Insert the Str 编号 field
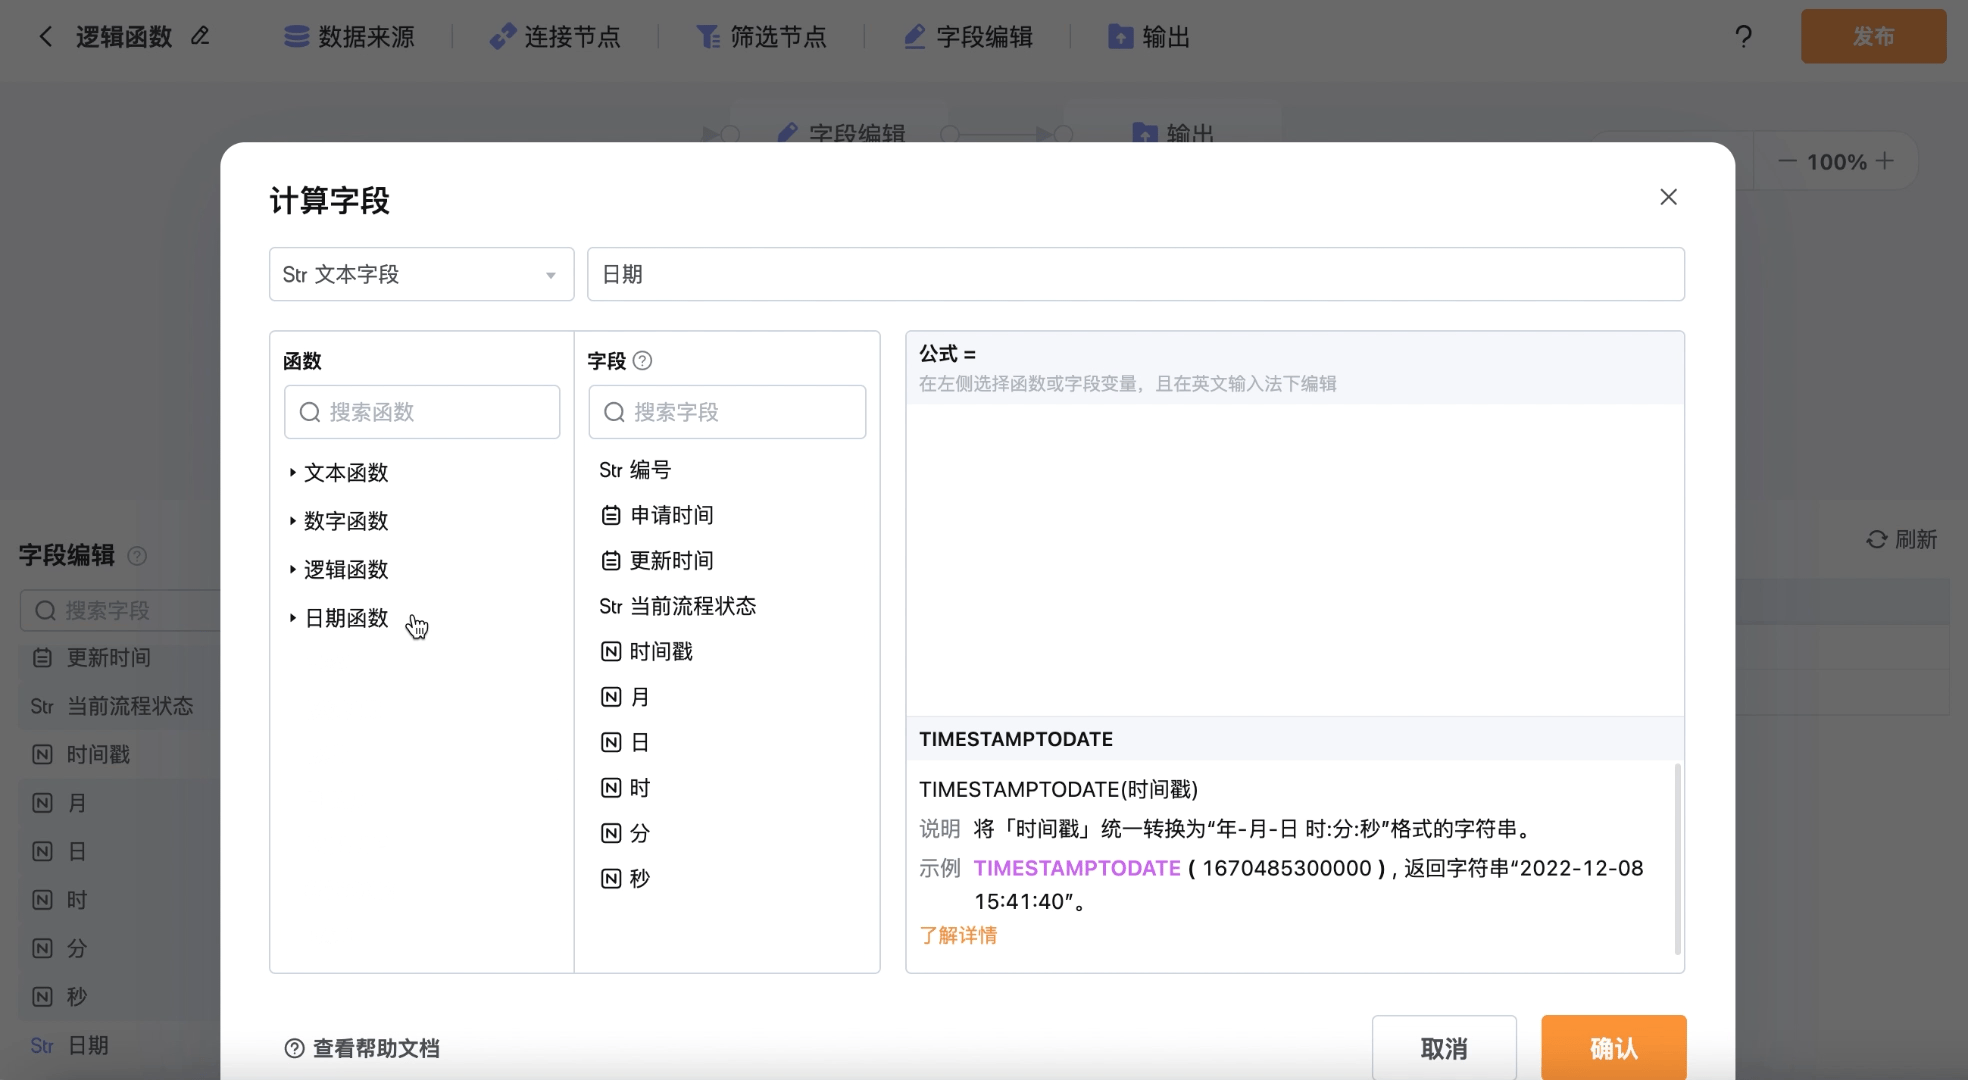This screenshot has width=1968, height=1080. click(635, 470)
